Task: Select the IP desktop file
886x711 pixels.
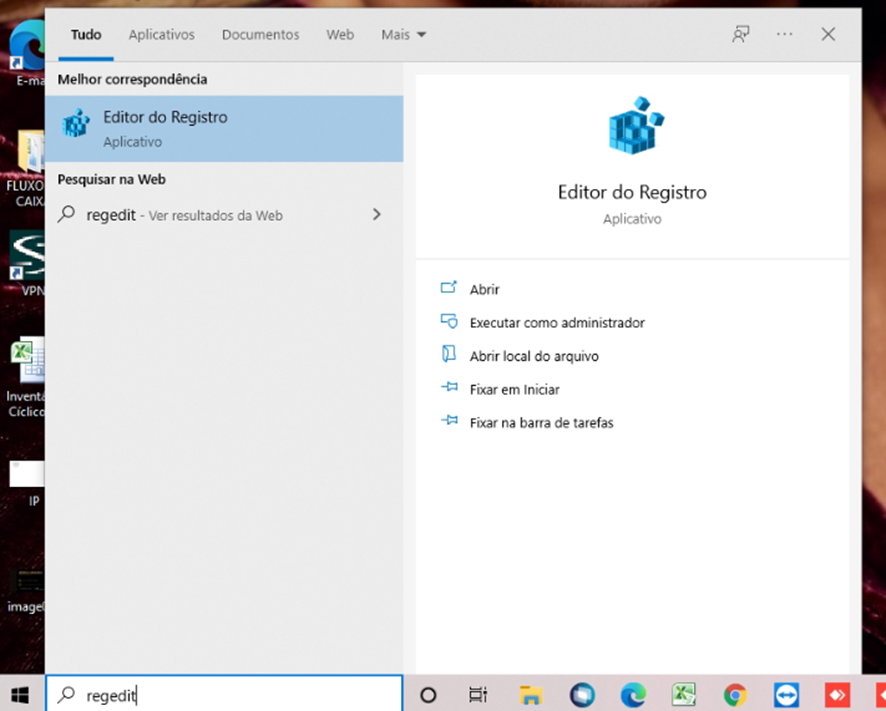Action: pyautogui.click(x=27, y=484)
